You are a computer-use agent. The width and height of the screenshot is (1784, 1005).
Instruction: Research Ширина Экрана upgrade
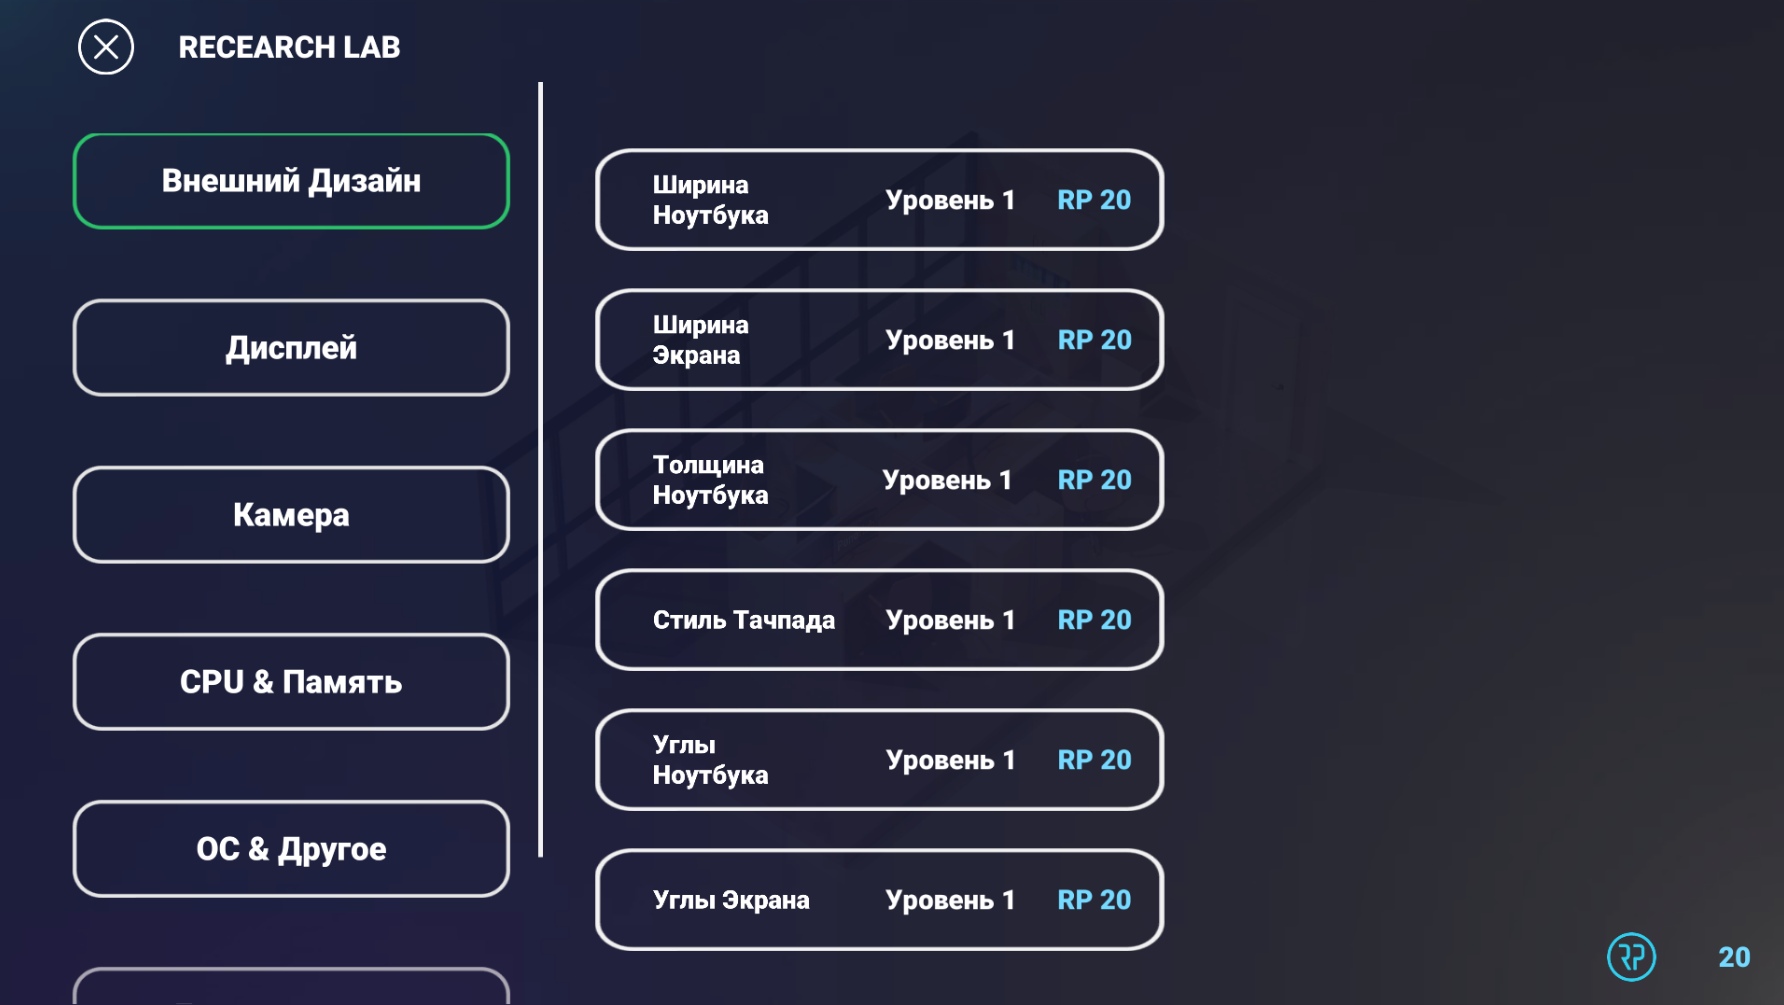coord(878,340)
